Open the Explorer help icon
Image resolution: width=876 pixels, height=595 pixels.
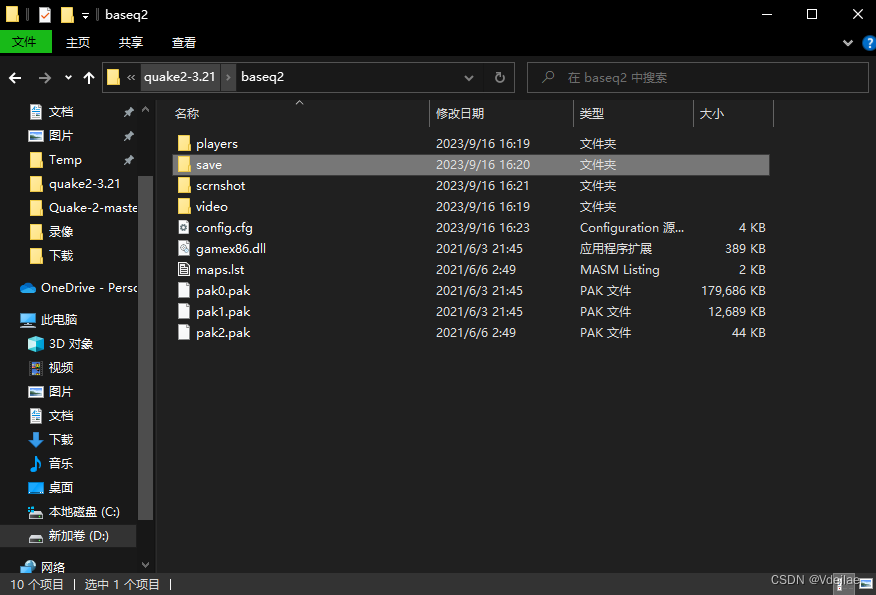[869, 43]
